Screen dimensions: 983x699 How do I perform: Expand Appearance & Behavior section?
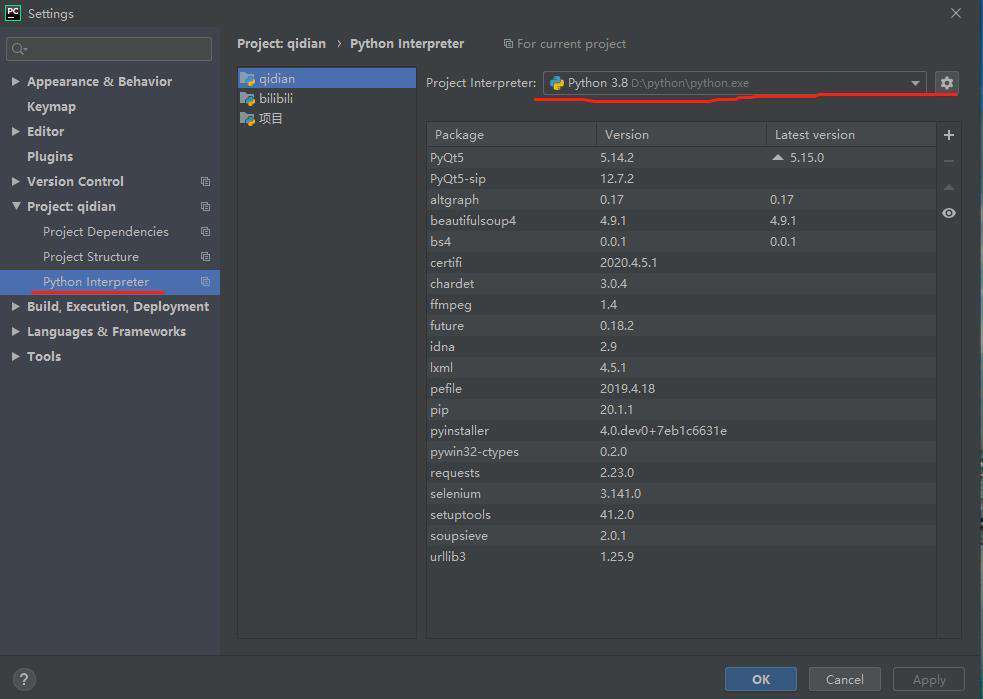coord(16,81)
